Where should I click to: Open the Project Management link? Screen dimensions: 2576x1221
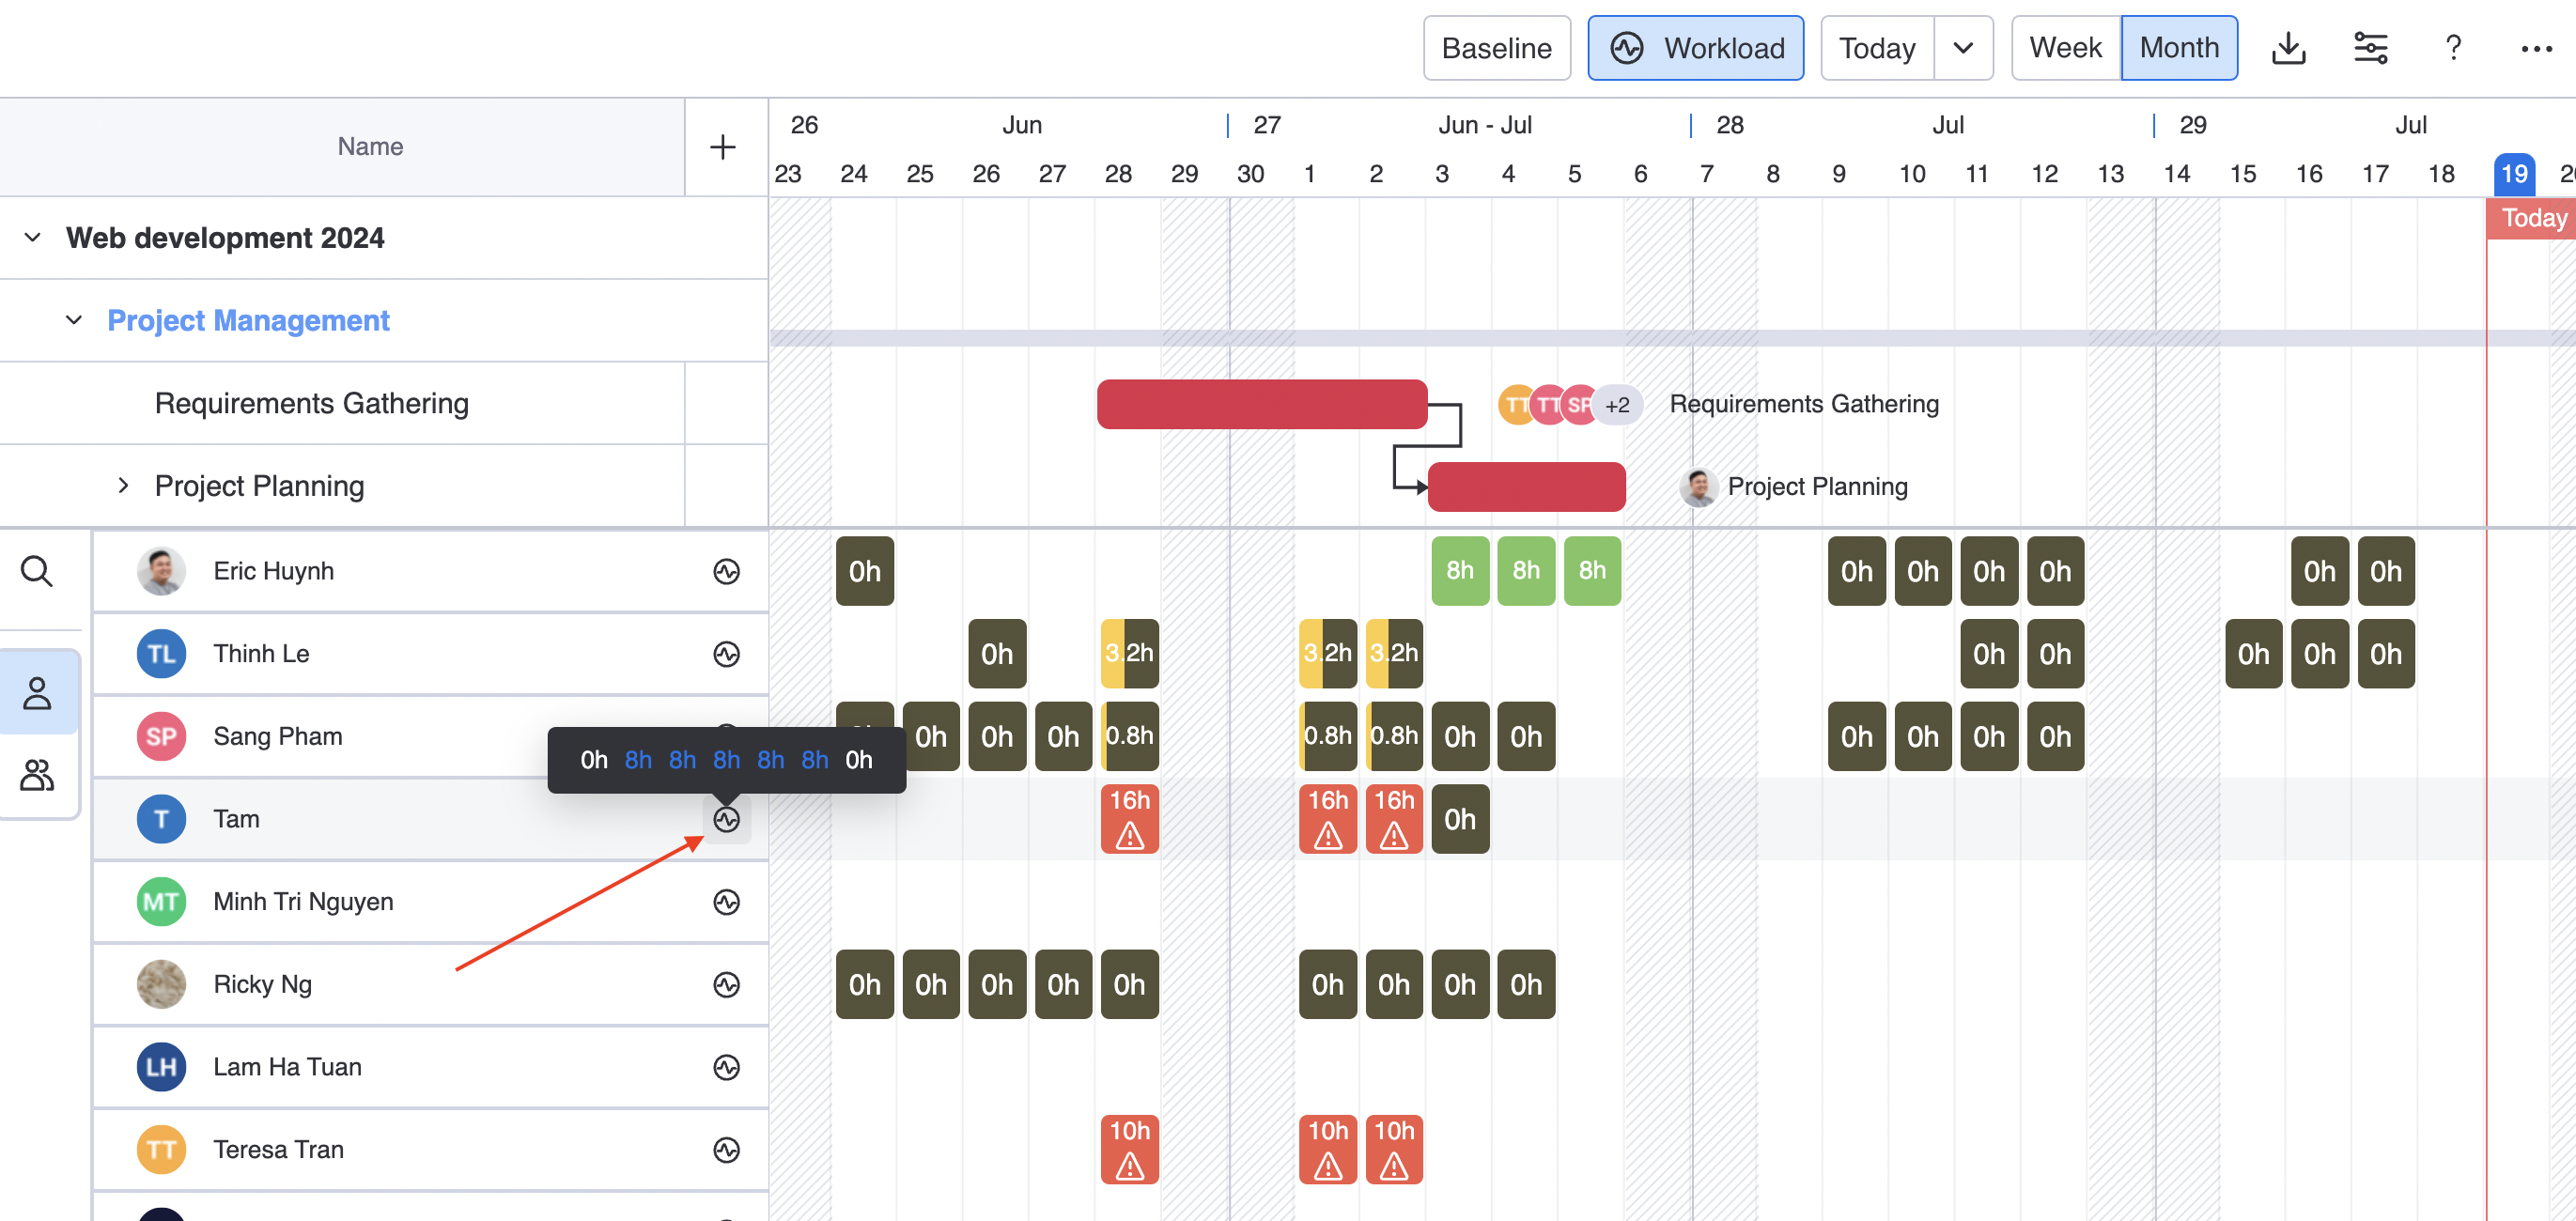(248, 321)
